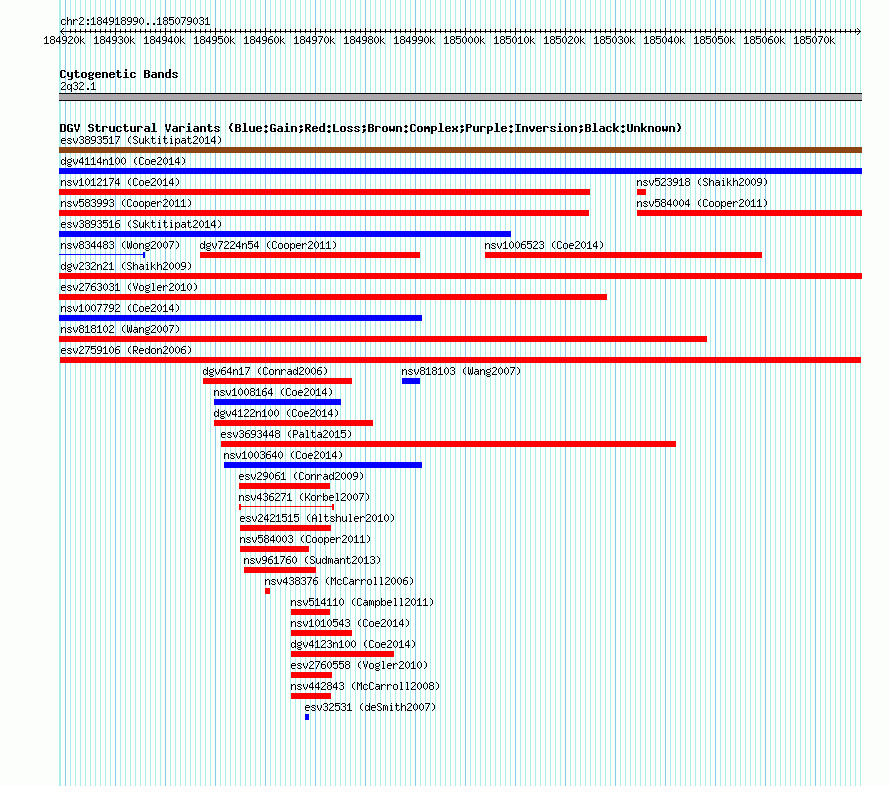This screenshot has height=786, width=890.
Task: Click the red dgv7224n54 loss bar
Action: click(310, 255)
